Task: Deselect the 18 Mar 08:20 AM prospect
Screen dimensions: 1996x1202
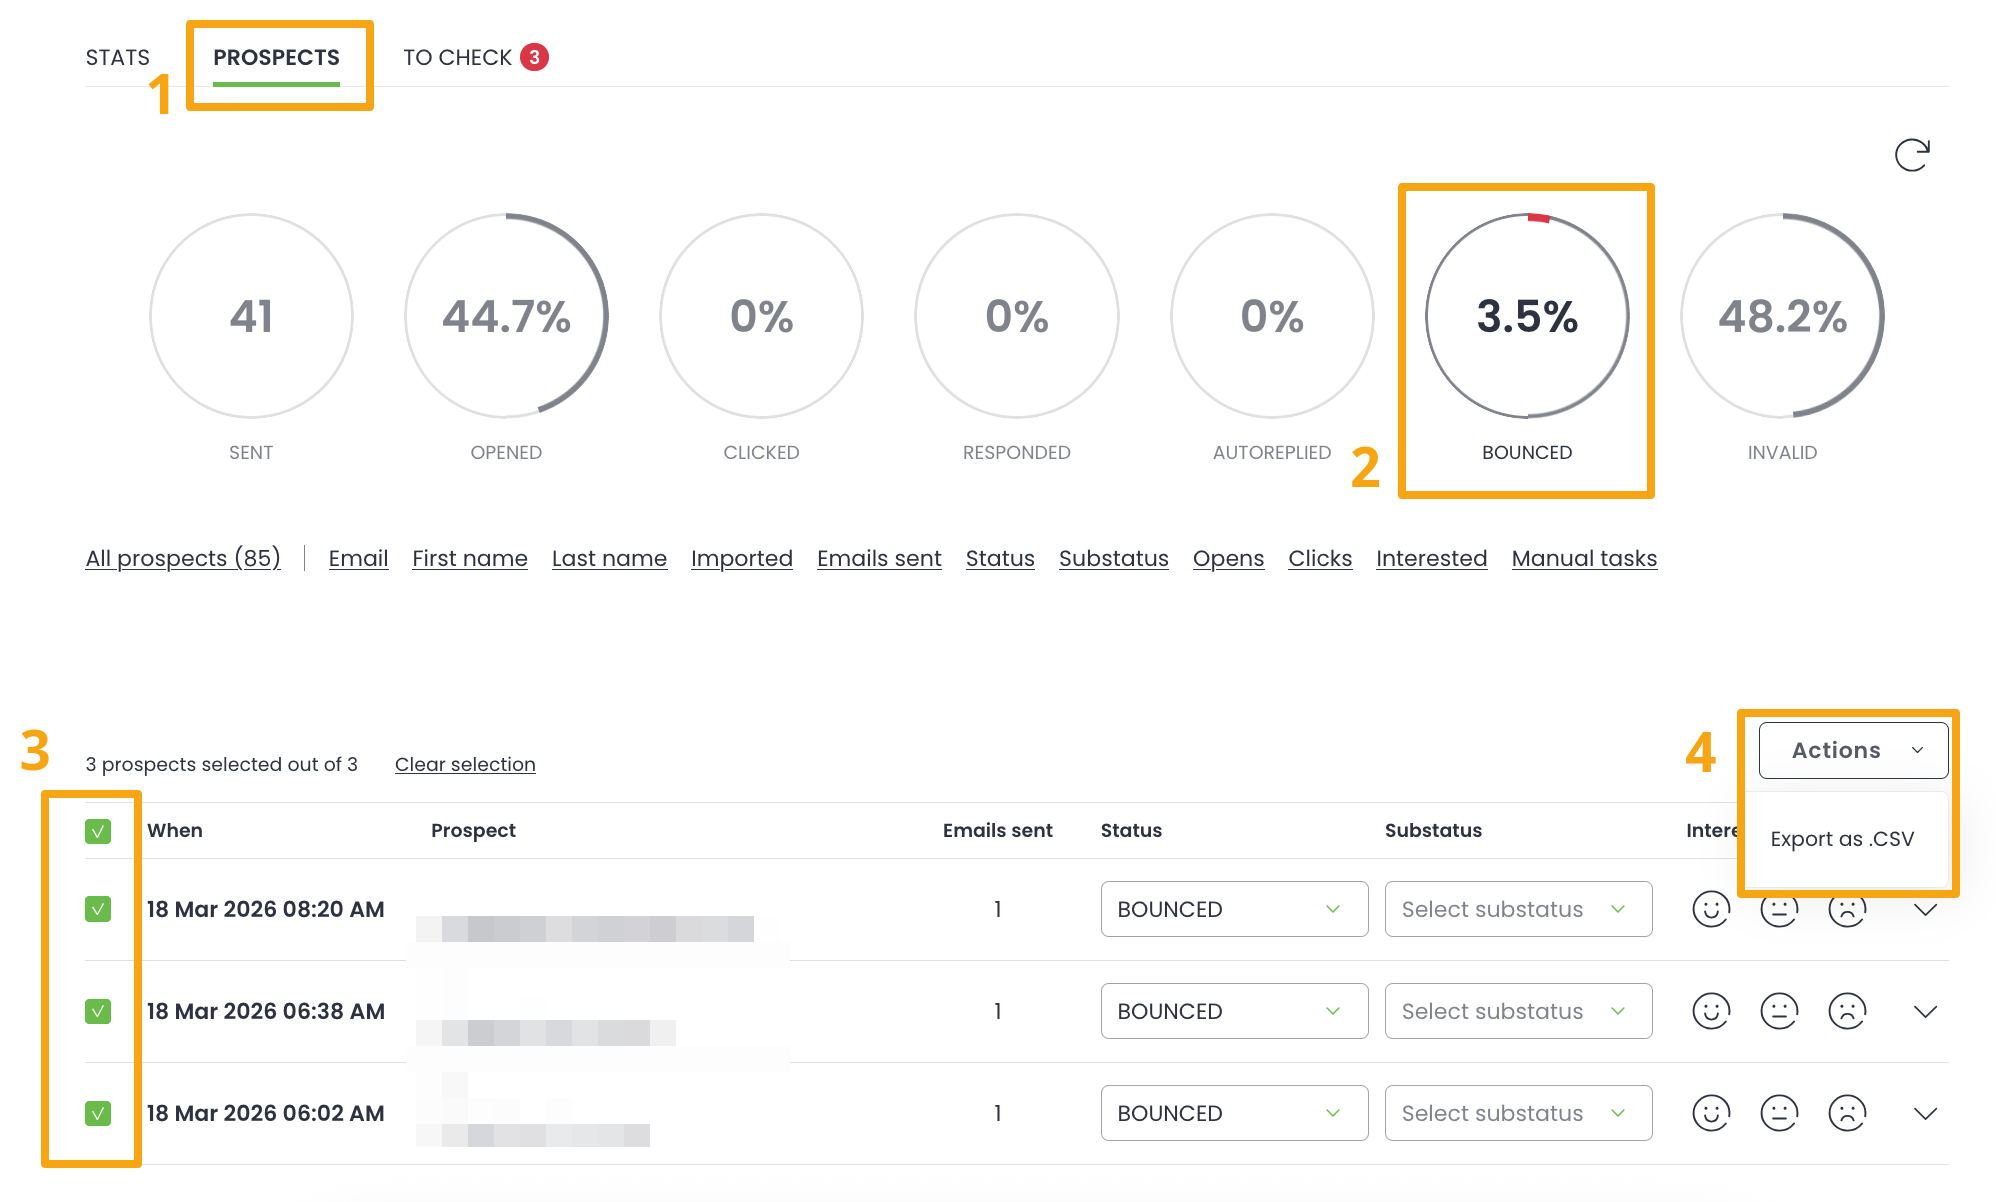Action: click(98, 909)
